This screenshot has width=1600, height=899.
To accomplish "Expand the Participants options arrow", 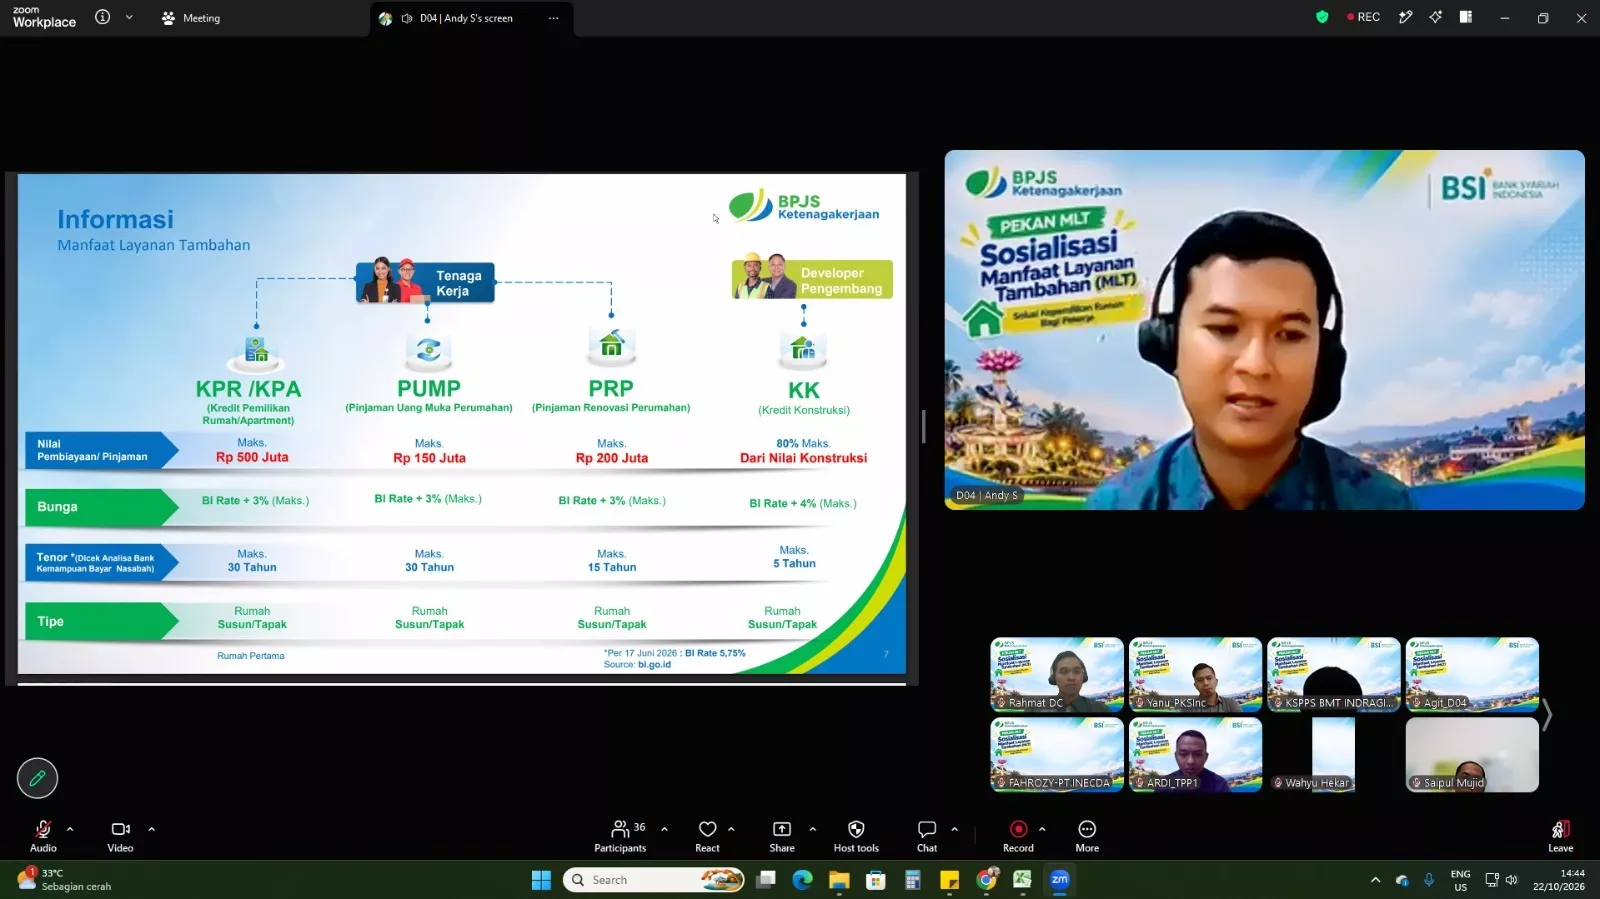I will [665, 829].
